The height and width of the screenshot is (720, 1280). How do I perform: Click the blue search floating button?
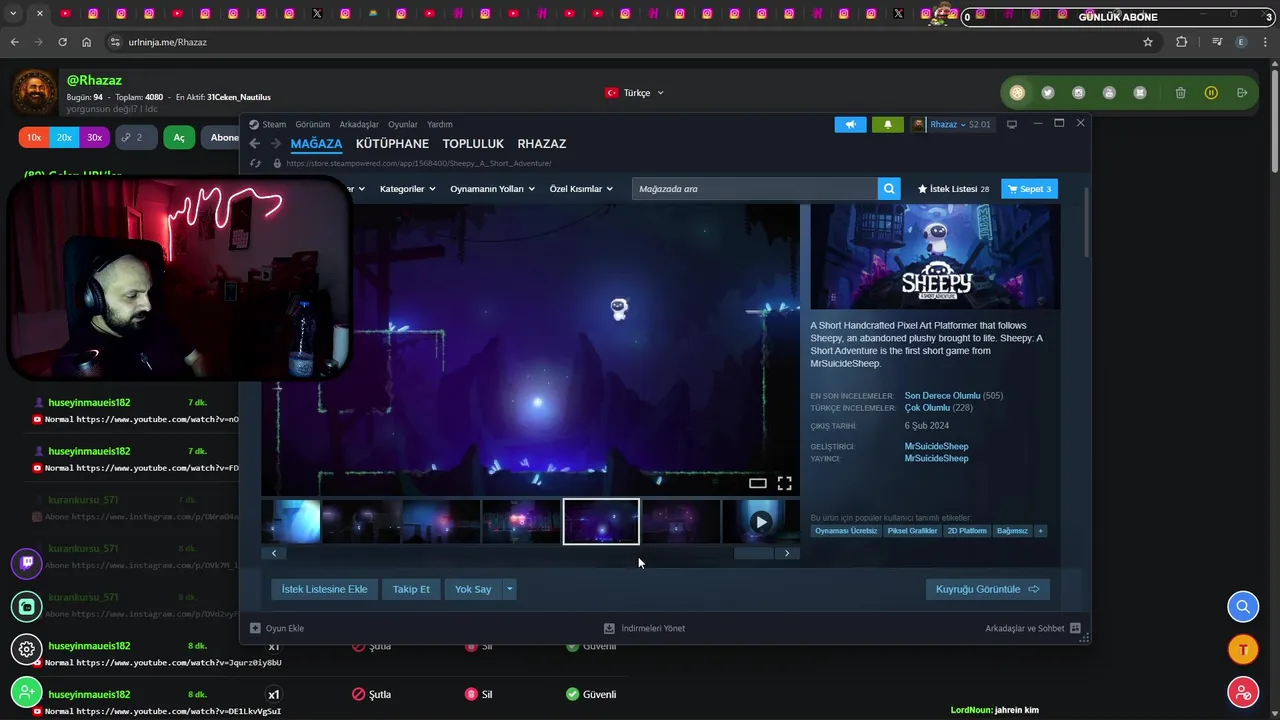tap(1243, 607)
